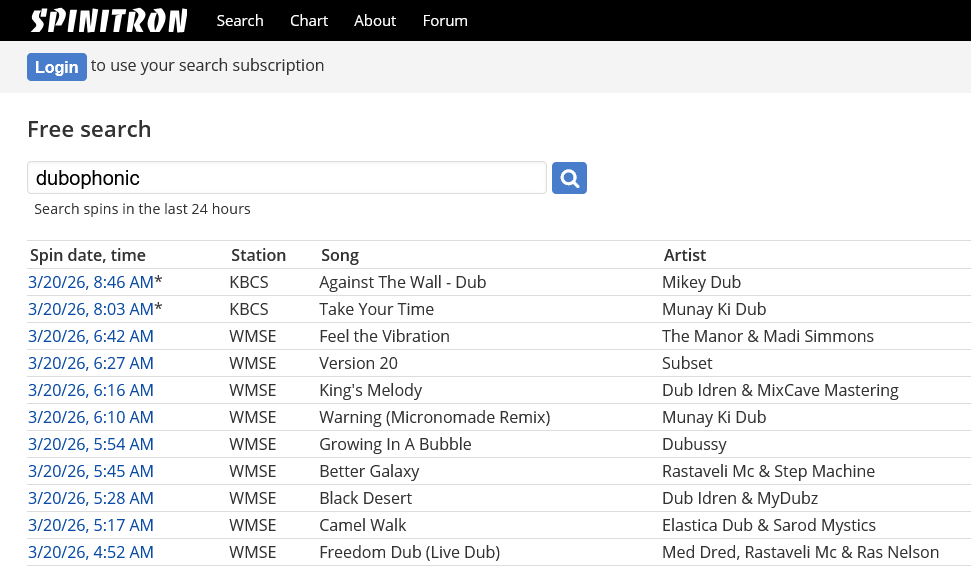Click the 'Free search' heading

(x=89, y=129)
